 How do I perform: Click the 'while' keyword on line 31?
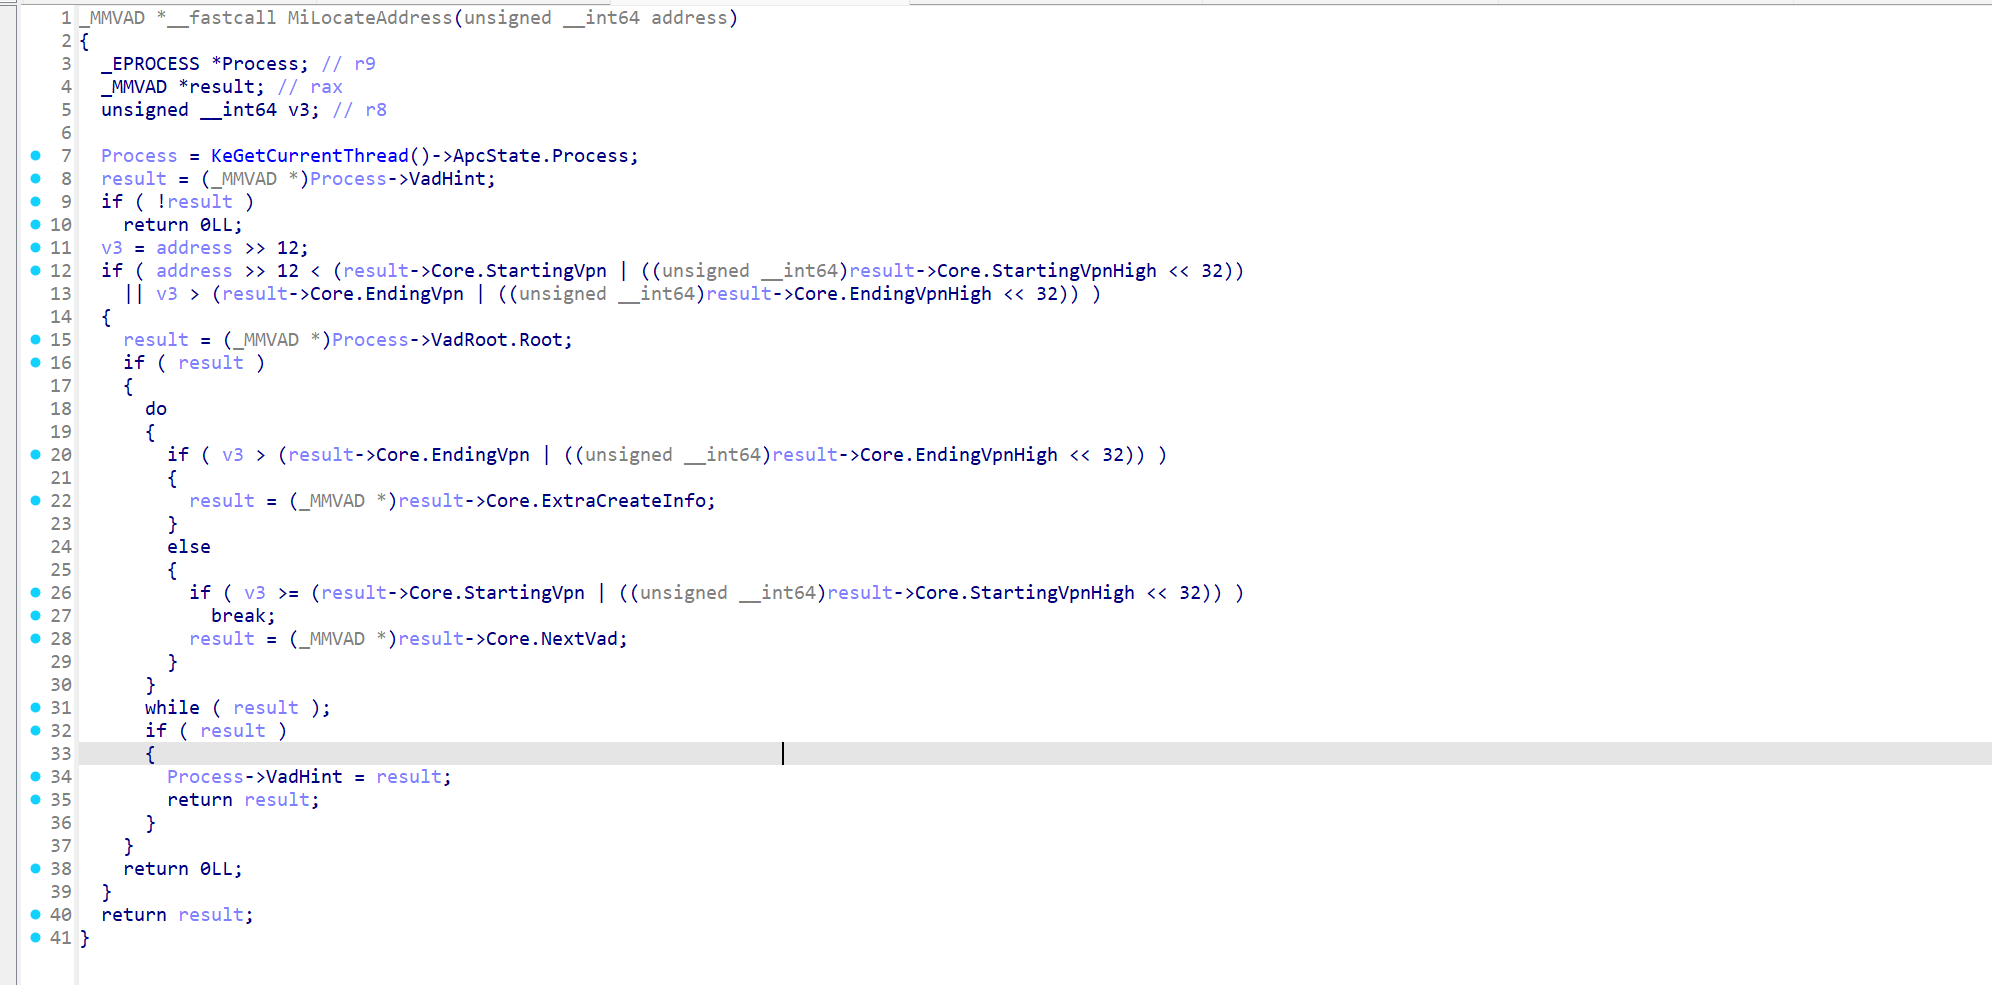coord(172,708)
